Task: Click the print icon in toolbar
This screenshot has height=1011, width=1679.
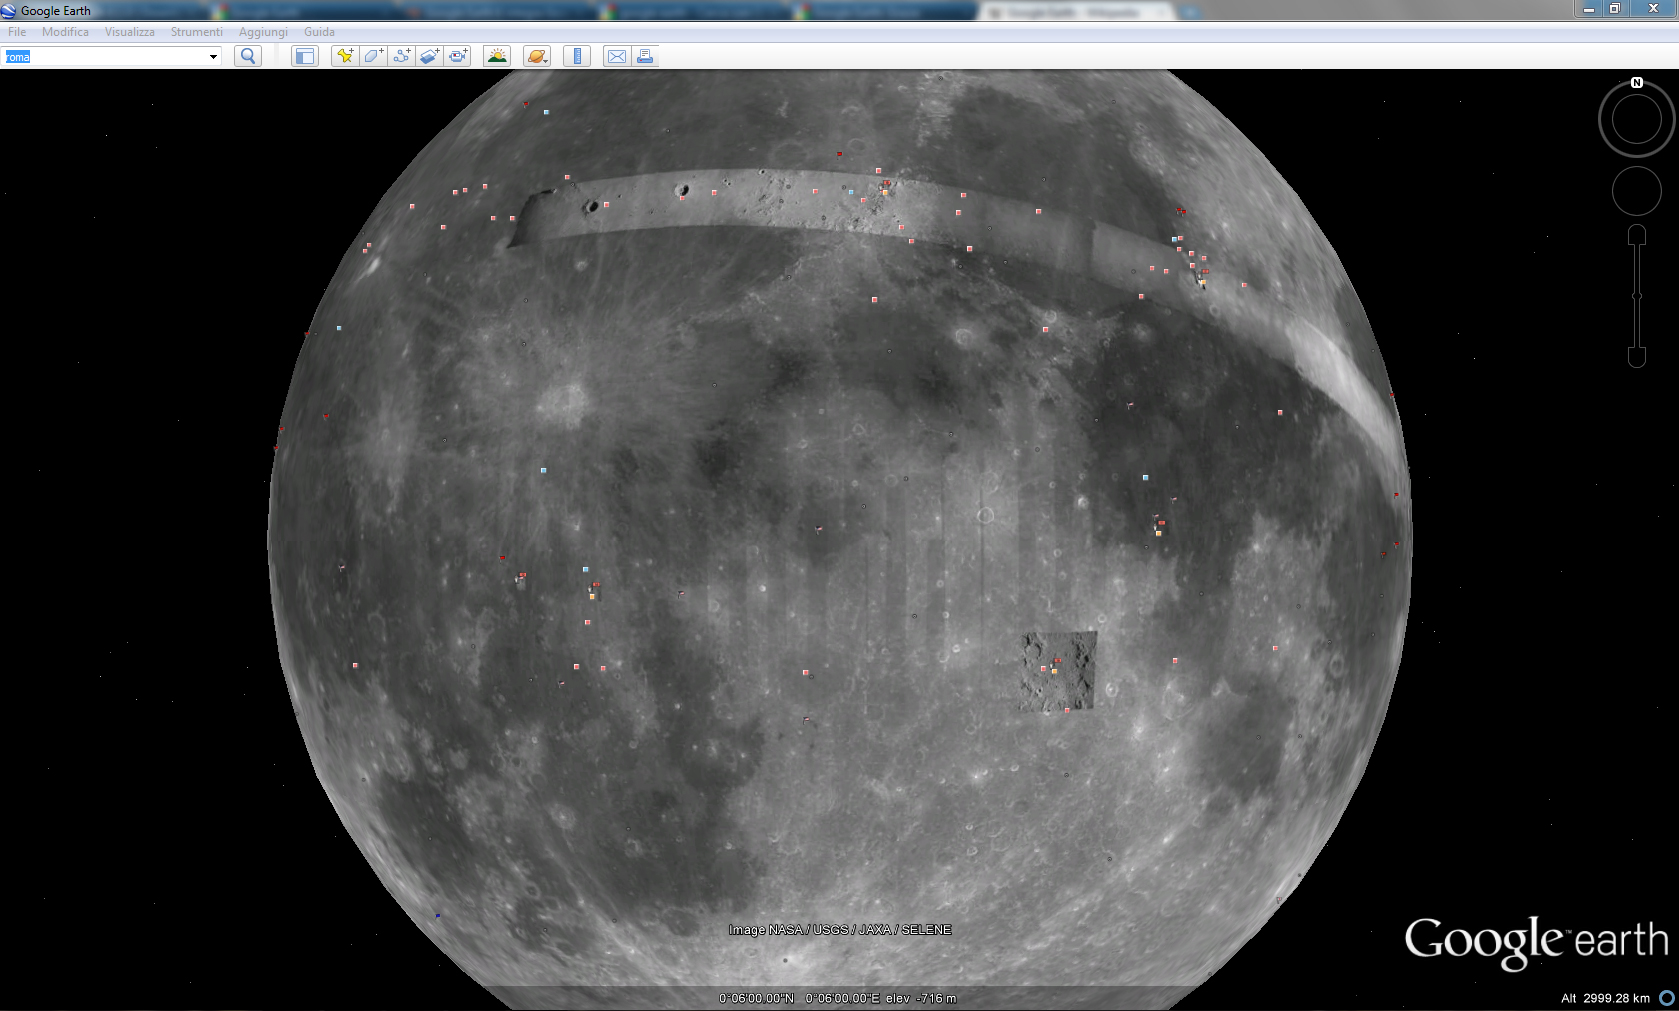Action: point(645,56)
